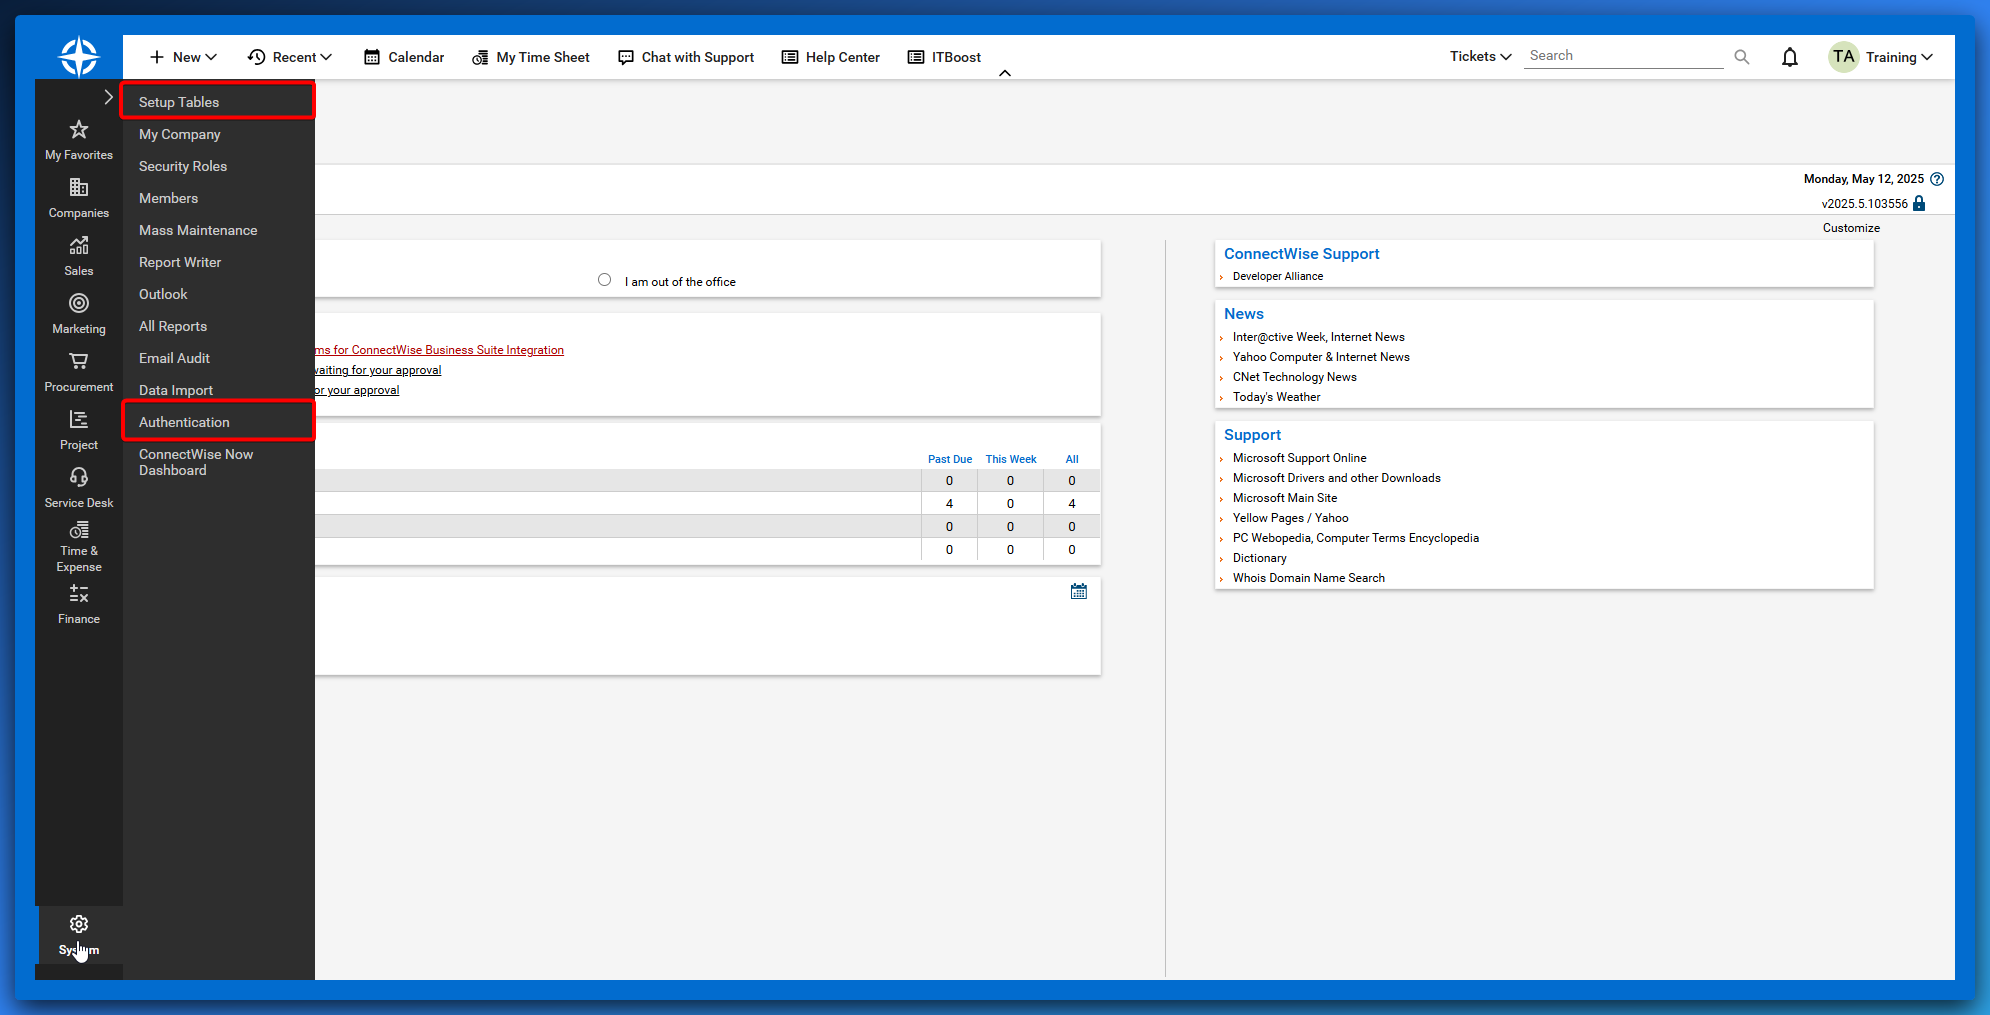Select Security Roles menu item
The height and width of the screenshot is (1015, 1990).
point(217,166)
